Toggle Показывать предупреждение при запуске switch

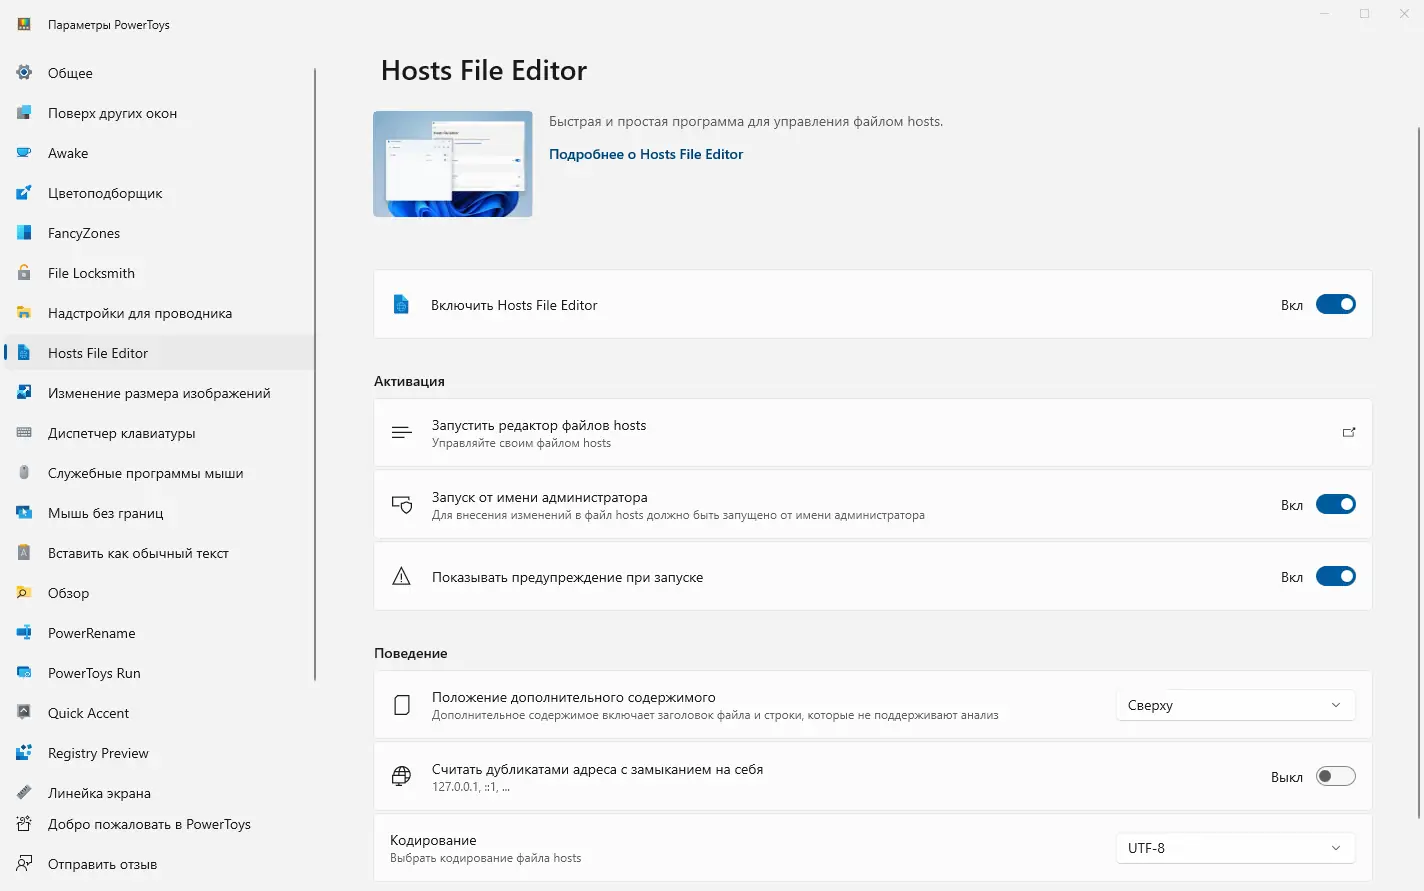pos(1335,577)
